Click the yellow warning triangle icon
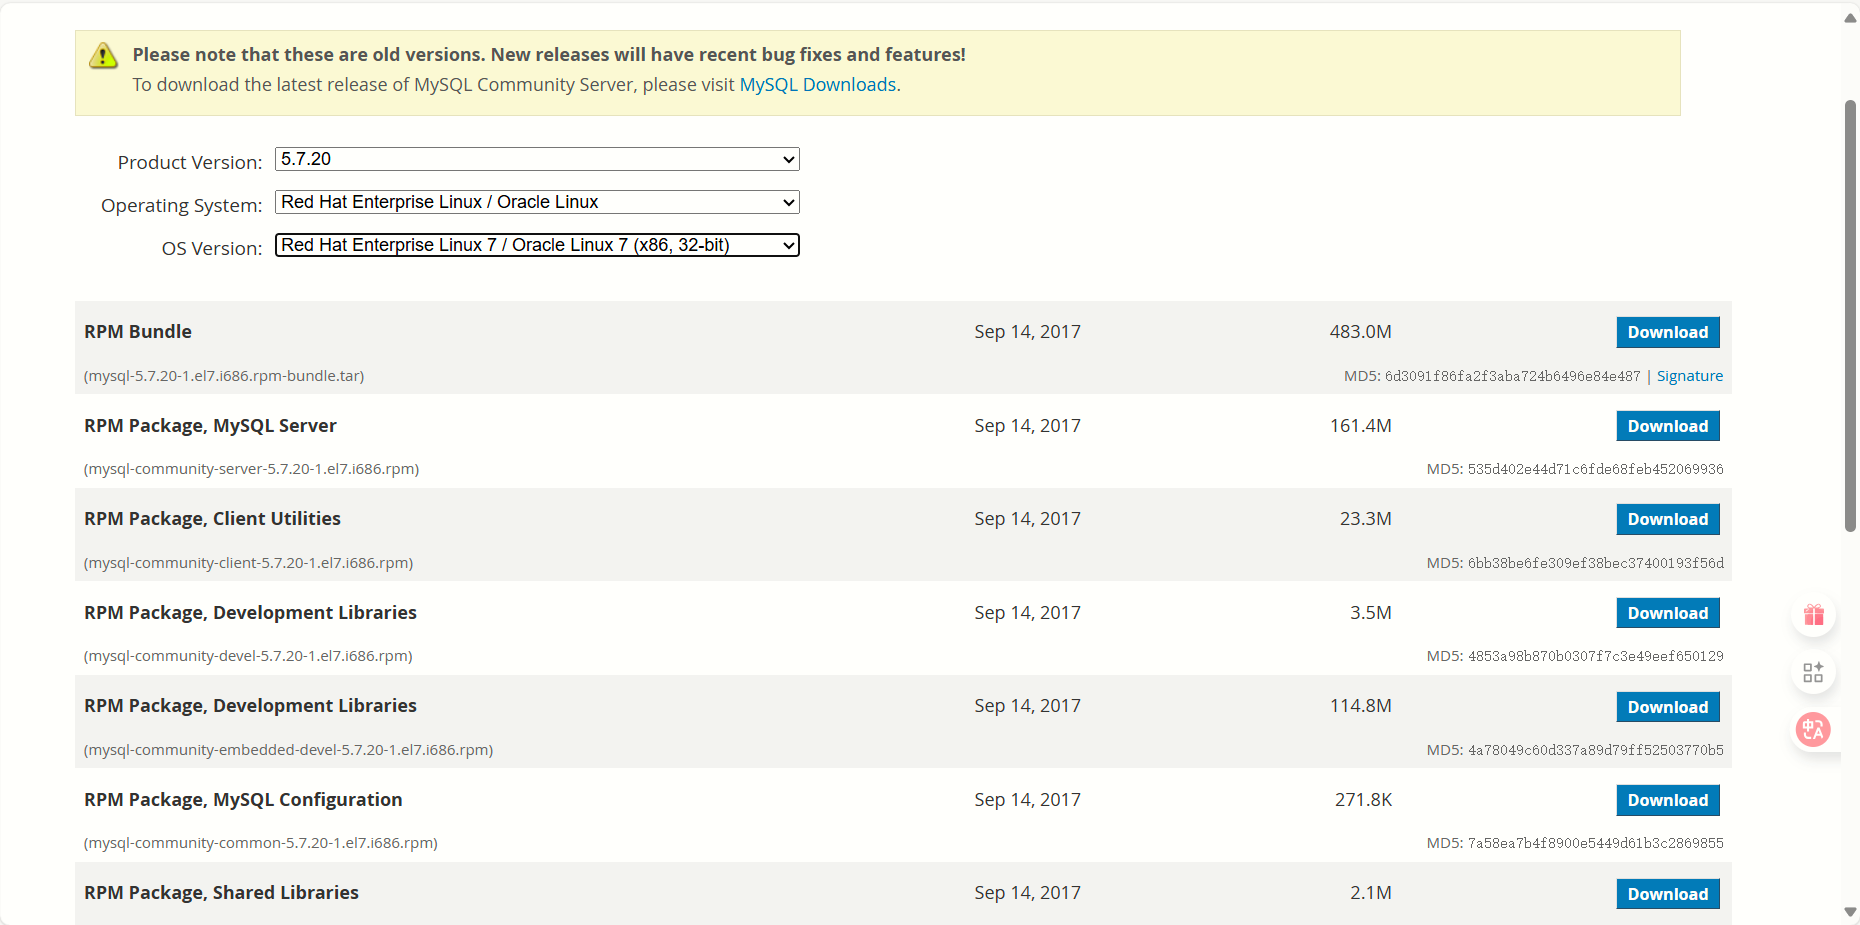Screen dimensions: 1860x925 pos(103,56)
